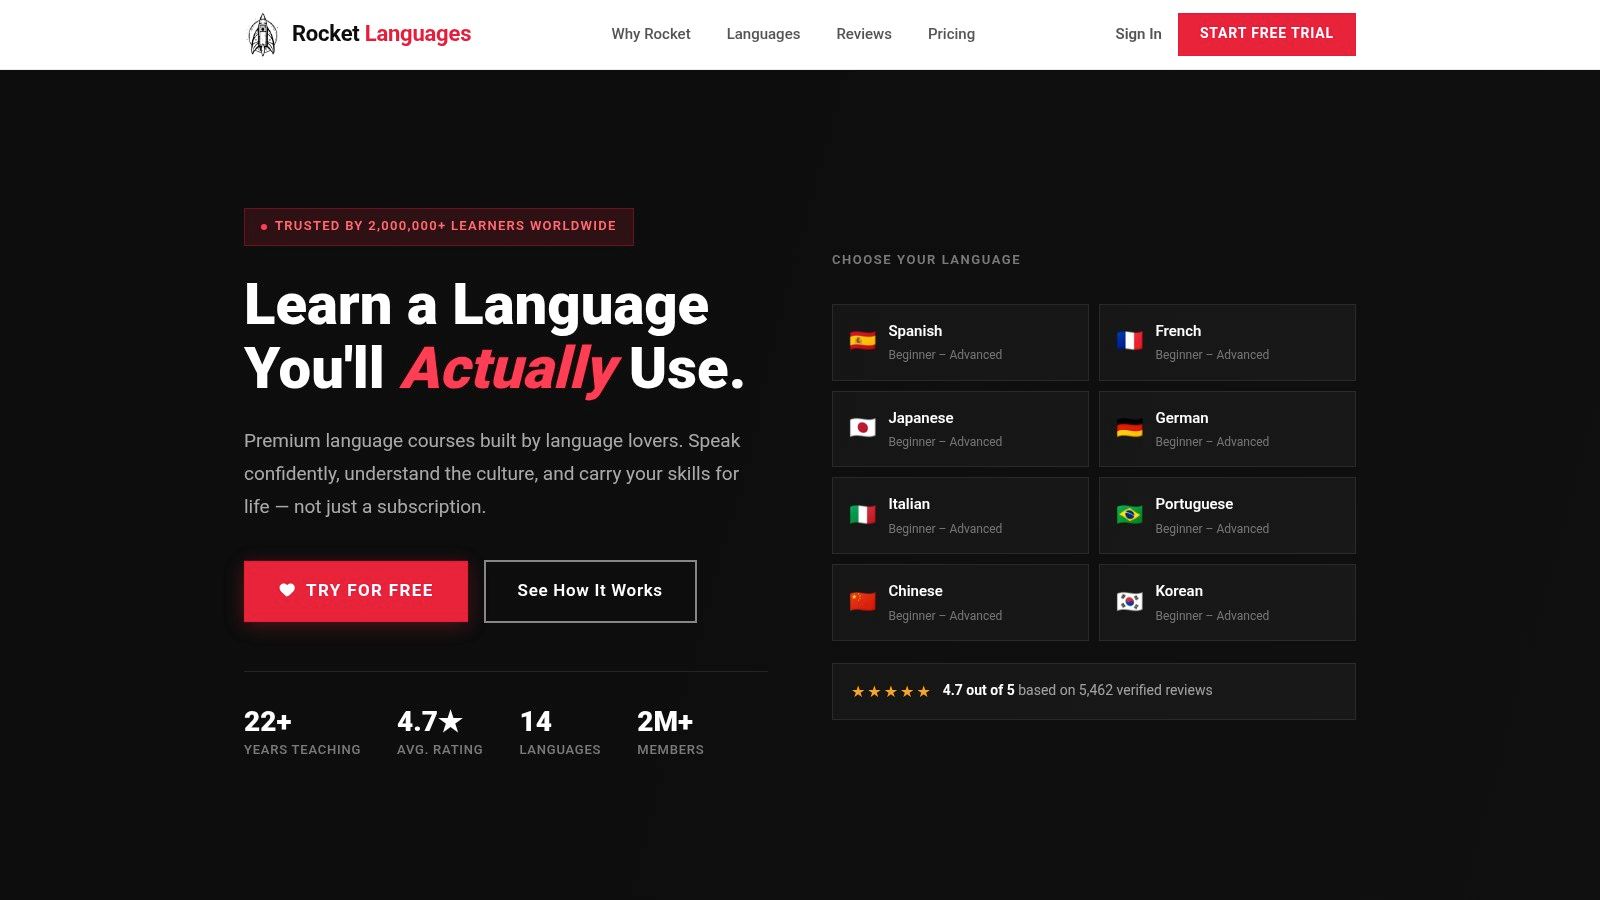Image resolution: width=1600 pixels, height=900 pixels.
Task: Open the Chinese course name
Action: tap(915, 591)
